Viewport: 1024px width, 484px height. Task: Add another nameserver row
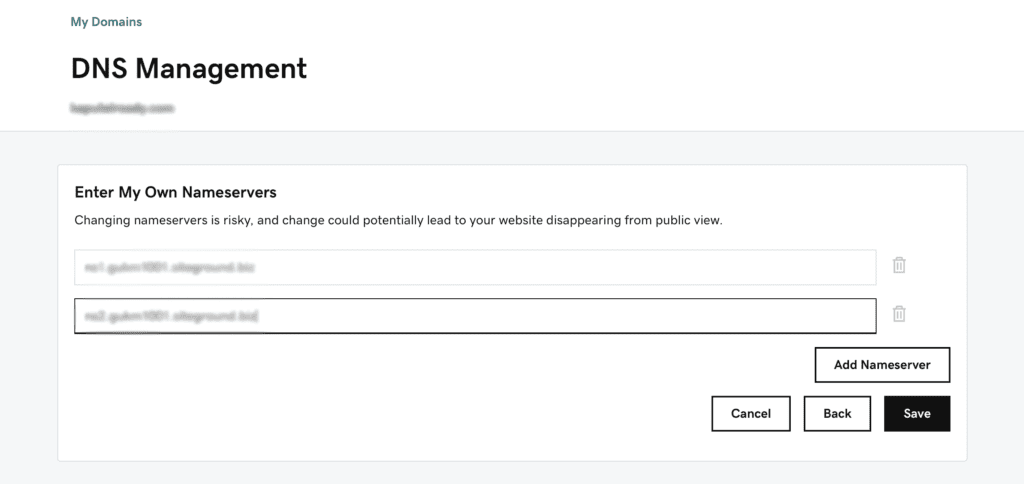[x=882, y=364]
